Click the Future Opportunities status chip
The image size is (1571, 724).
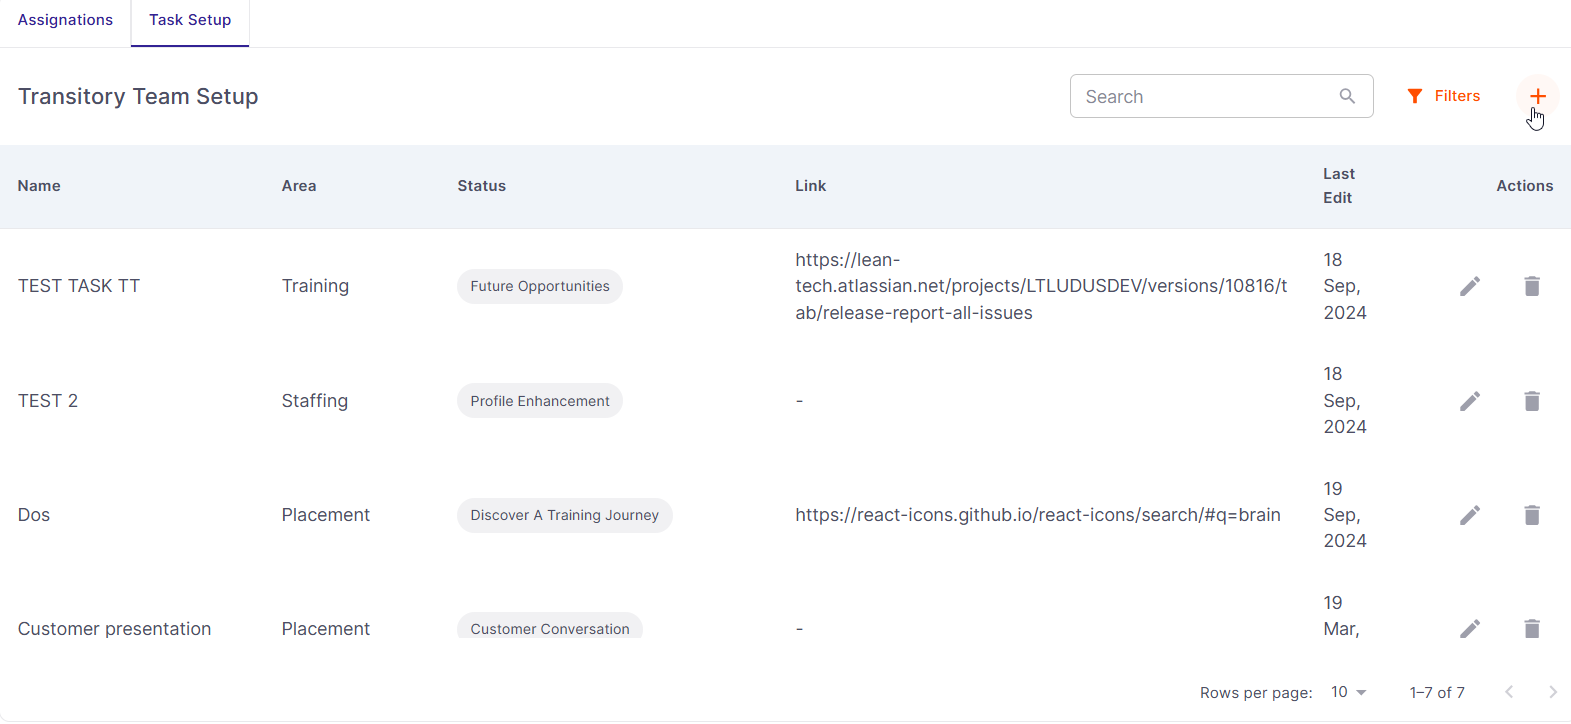coord(539,286)
